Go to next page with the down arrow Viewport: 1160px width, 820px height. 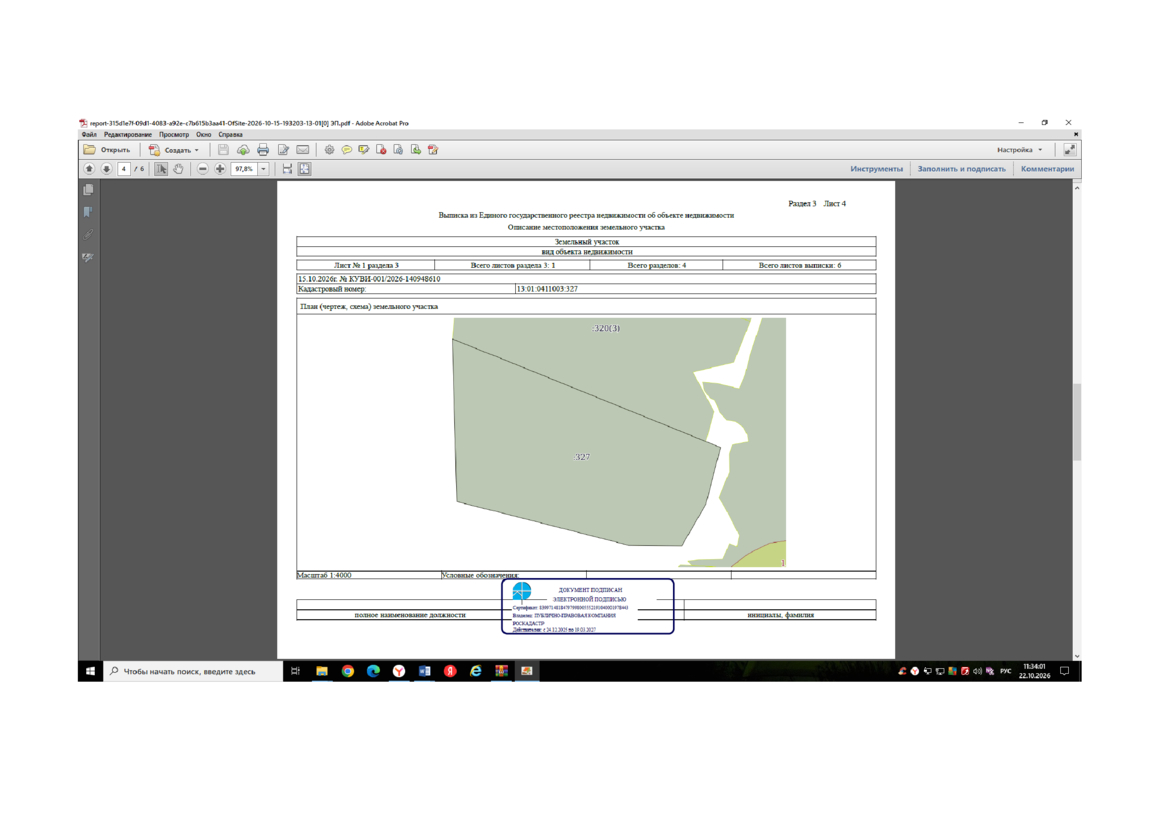pos(107,169)
